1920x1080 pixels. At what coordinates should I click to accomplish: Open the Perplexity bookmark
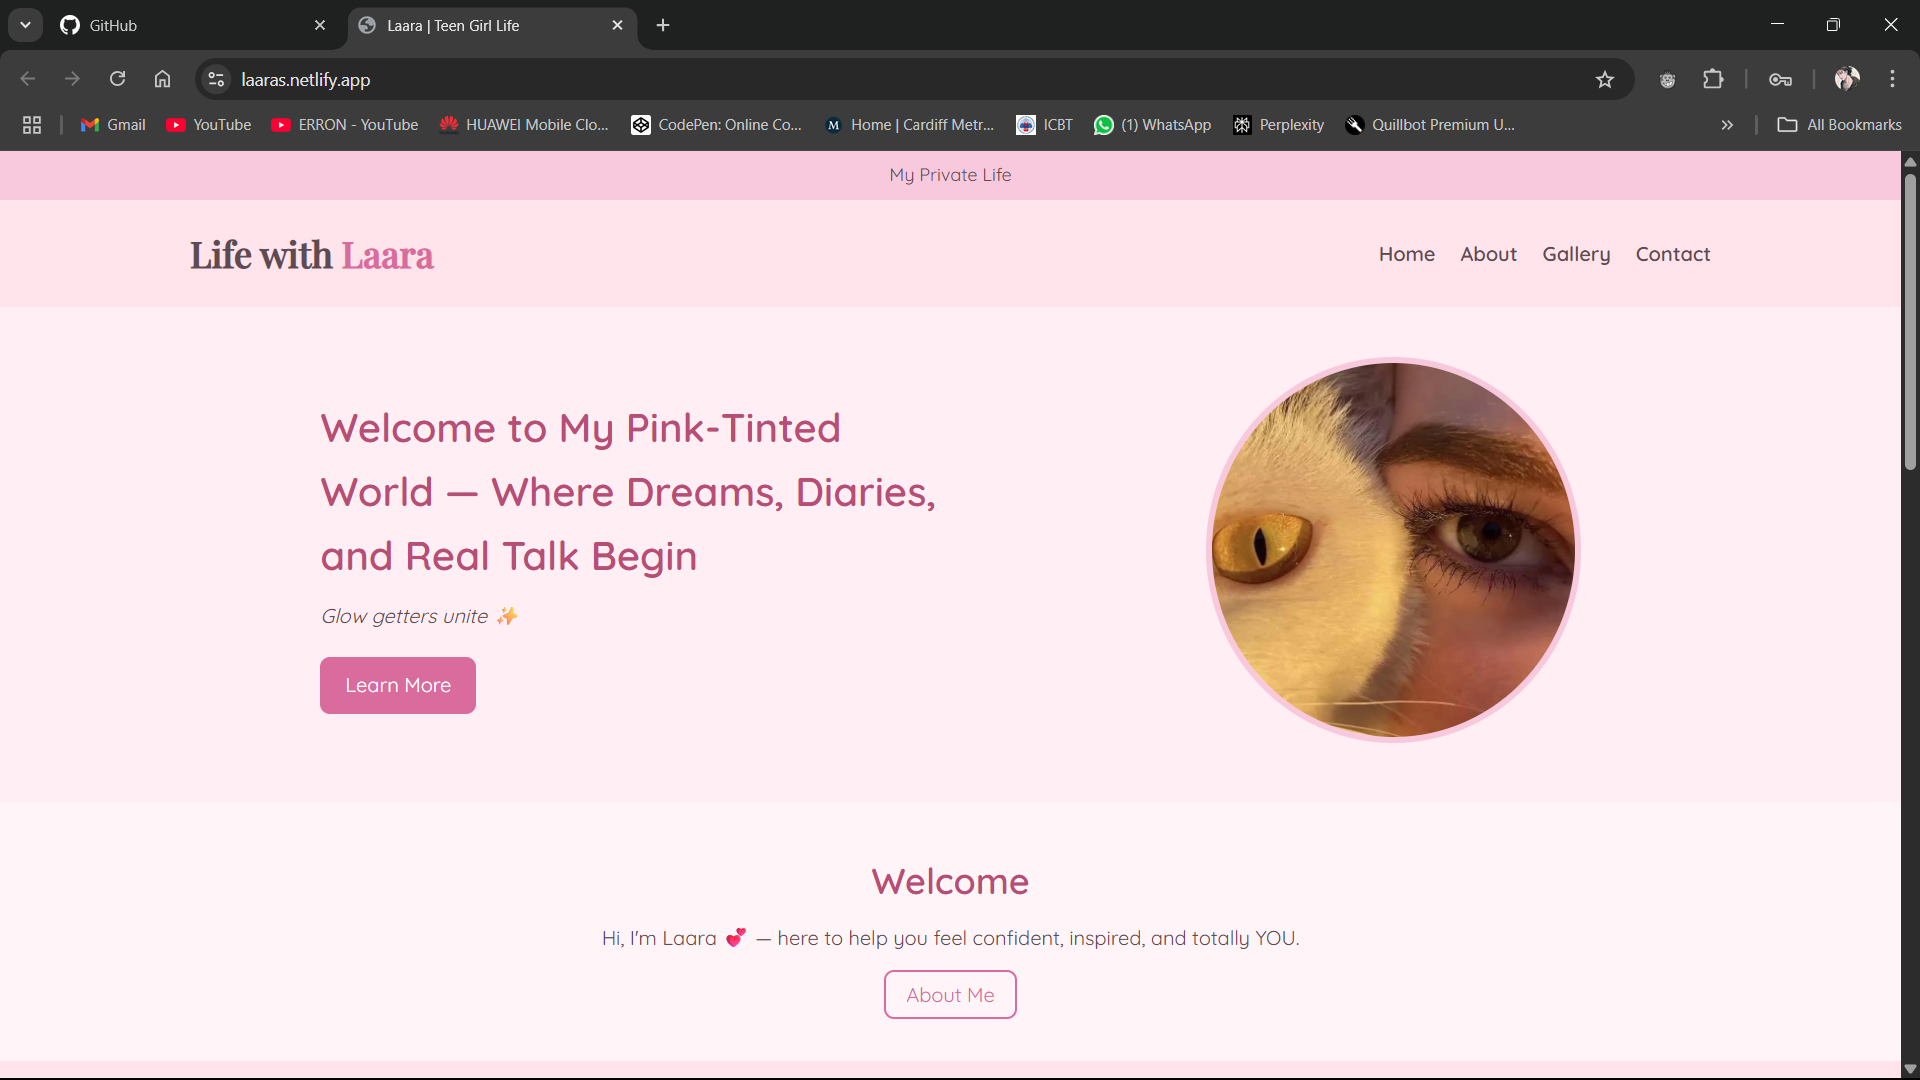point(1279,124)
